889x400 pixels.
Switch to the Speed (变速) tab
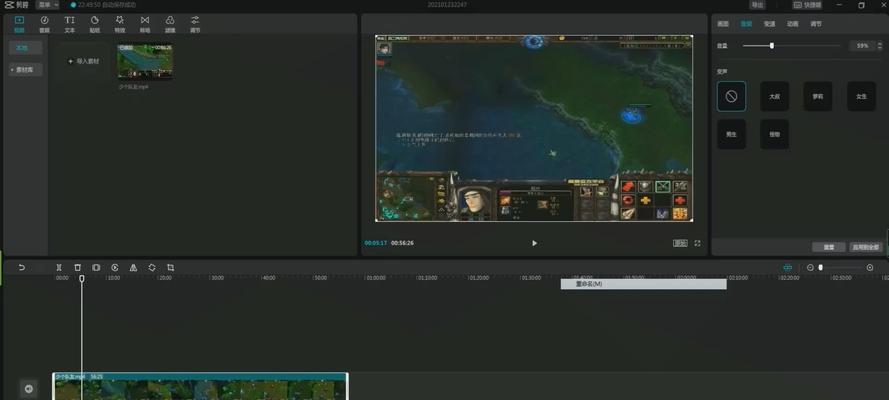click(x=769, y=24)
